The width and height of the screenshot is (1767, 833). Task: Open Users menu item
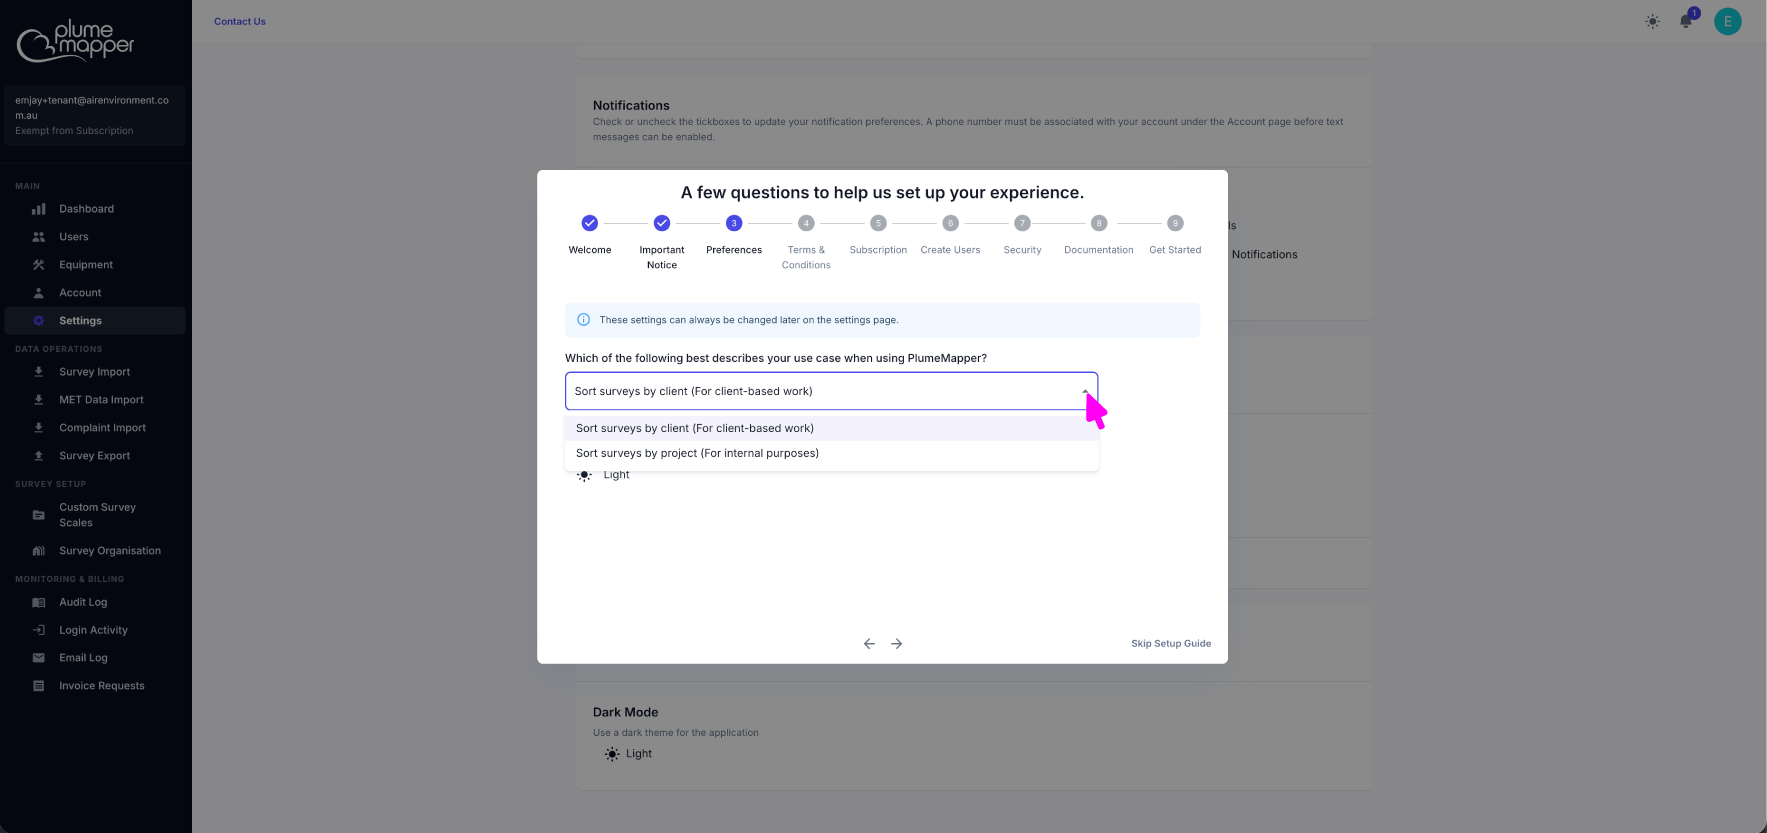pos(95,237)
